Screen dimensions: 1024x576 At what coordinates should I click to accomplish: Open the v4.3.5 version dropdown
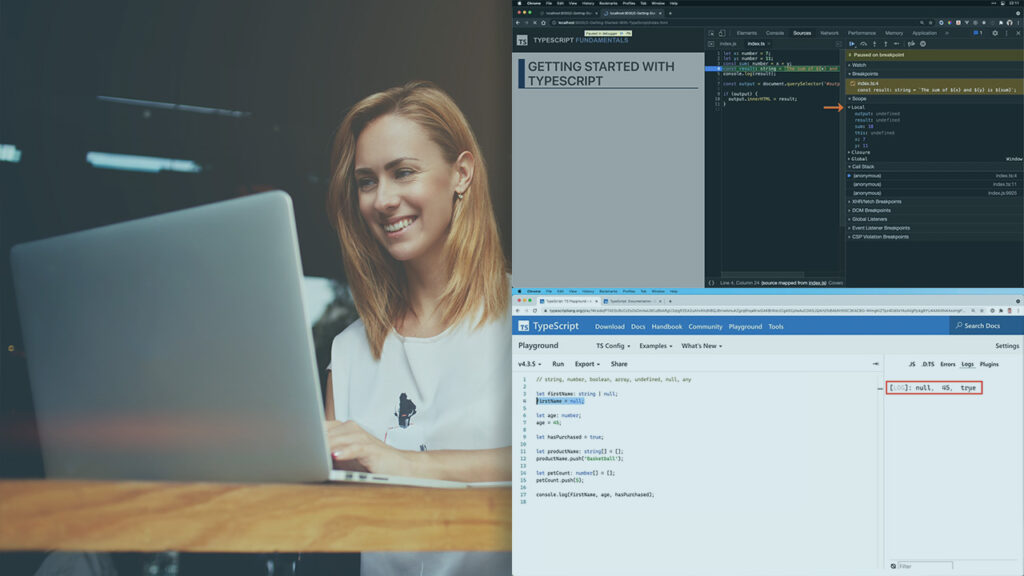530,364
